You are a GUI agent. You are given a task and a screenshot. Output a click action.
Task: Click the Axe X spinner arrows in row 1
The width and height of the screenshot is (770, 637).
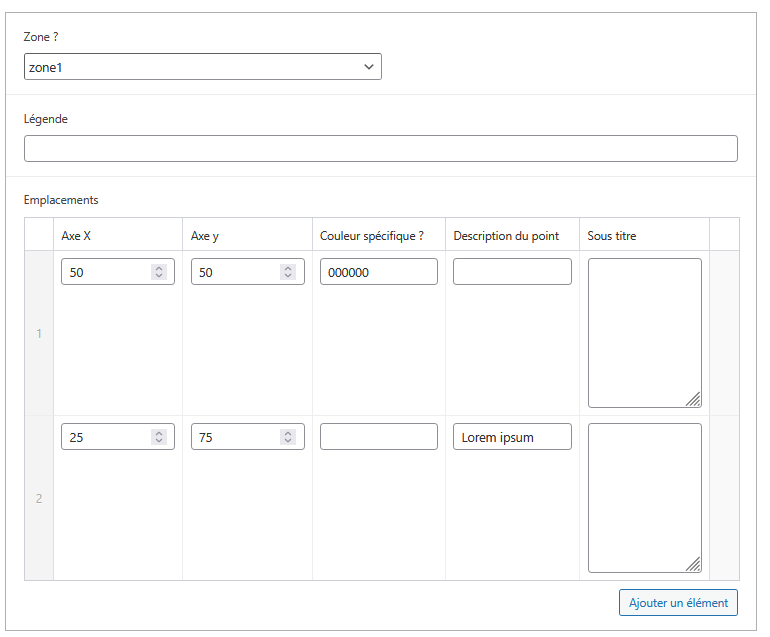pyautogui.click(x=158, y=272)
